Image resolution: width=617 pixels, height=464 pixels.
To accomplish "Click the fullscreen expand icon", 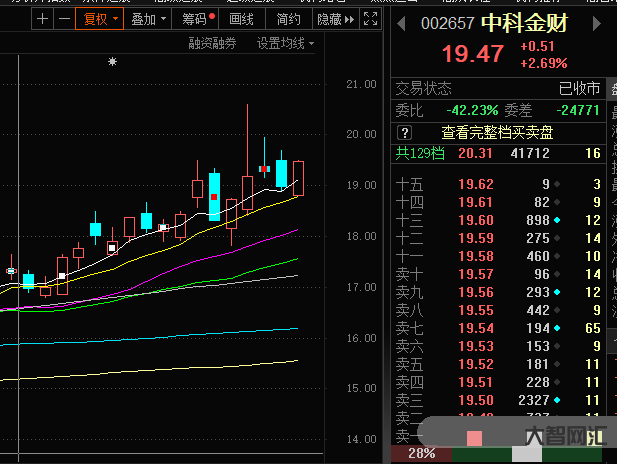I will [369, 19].
